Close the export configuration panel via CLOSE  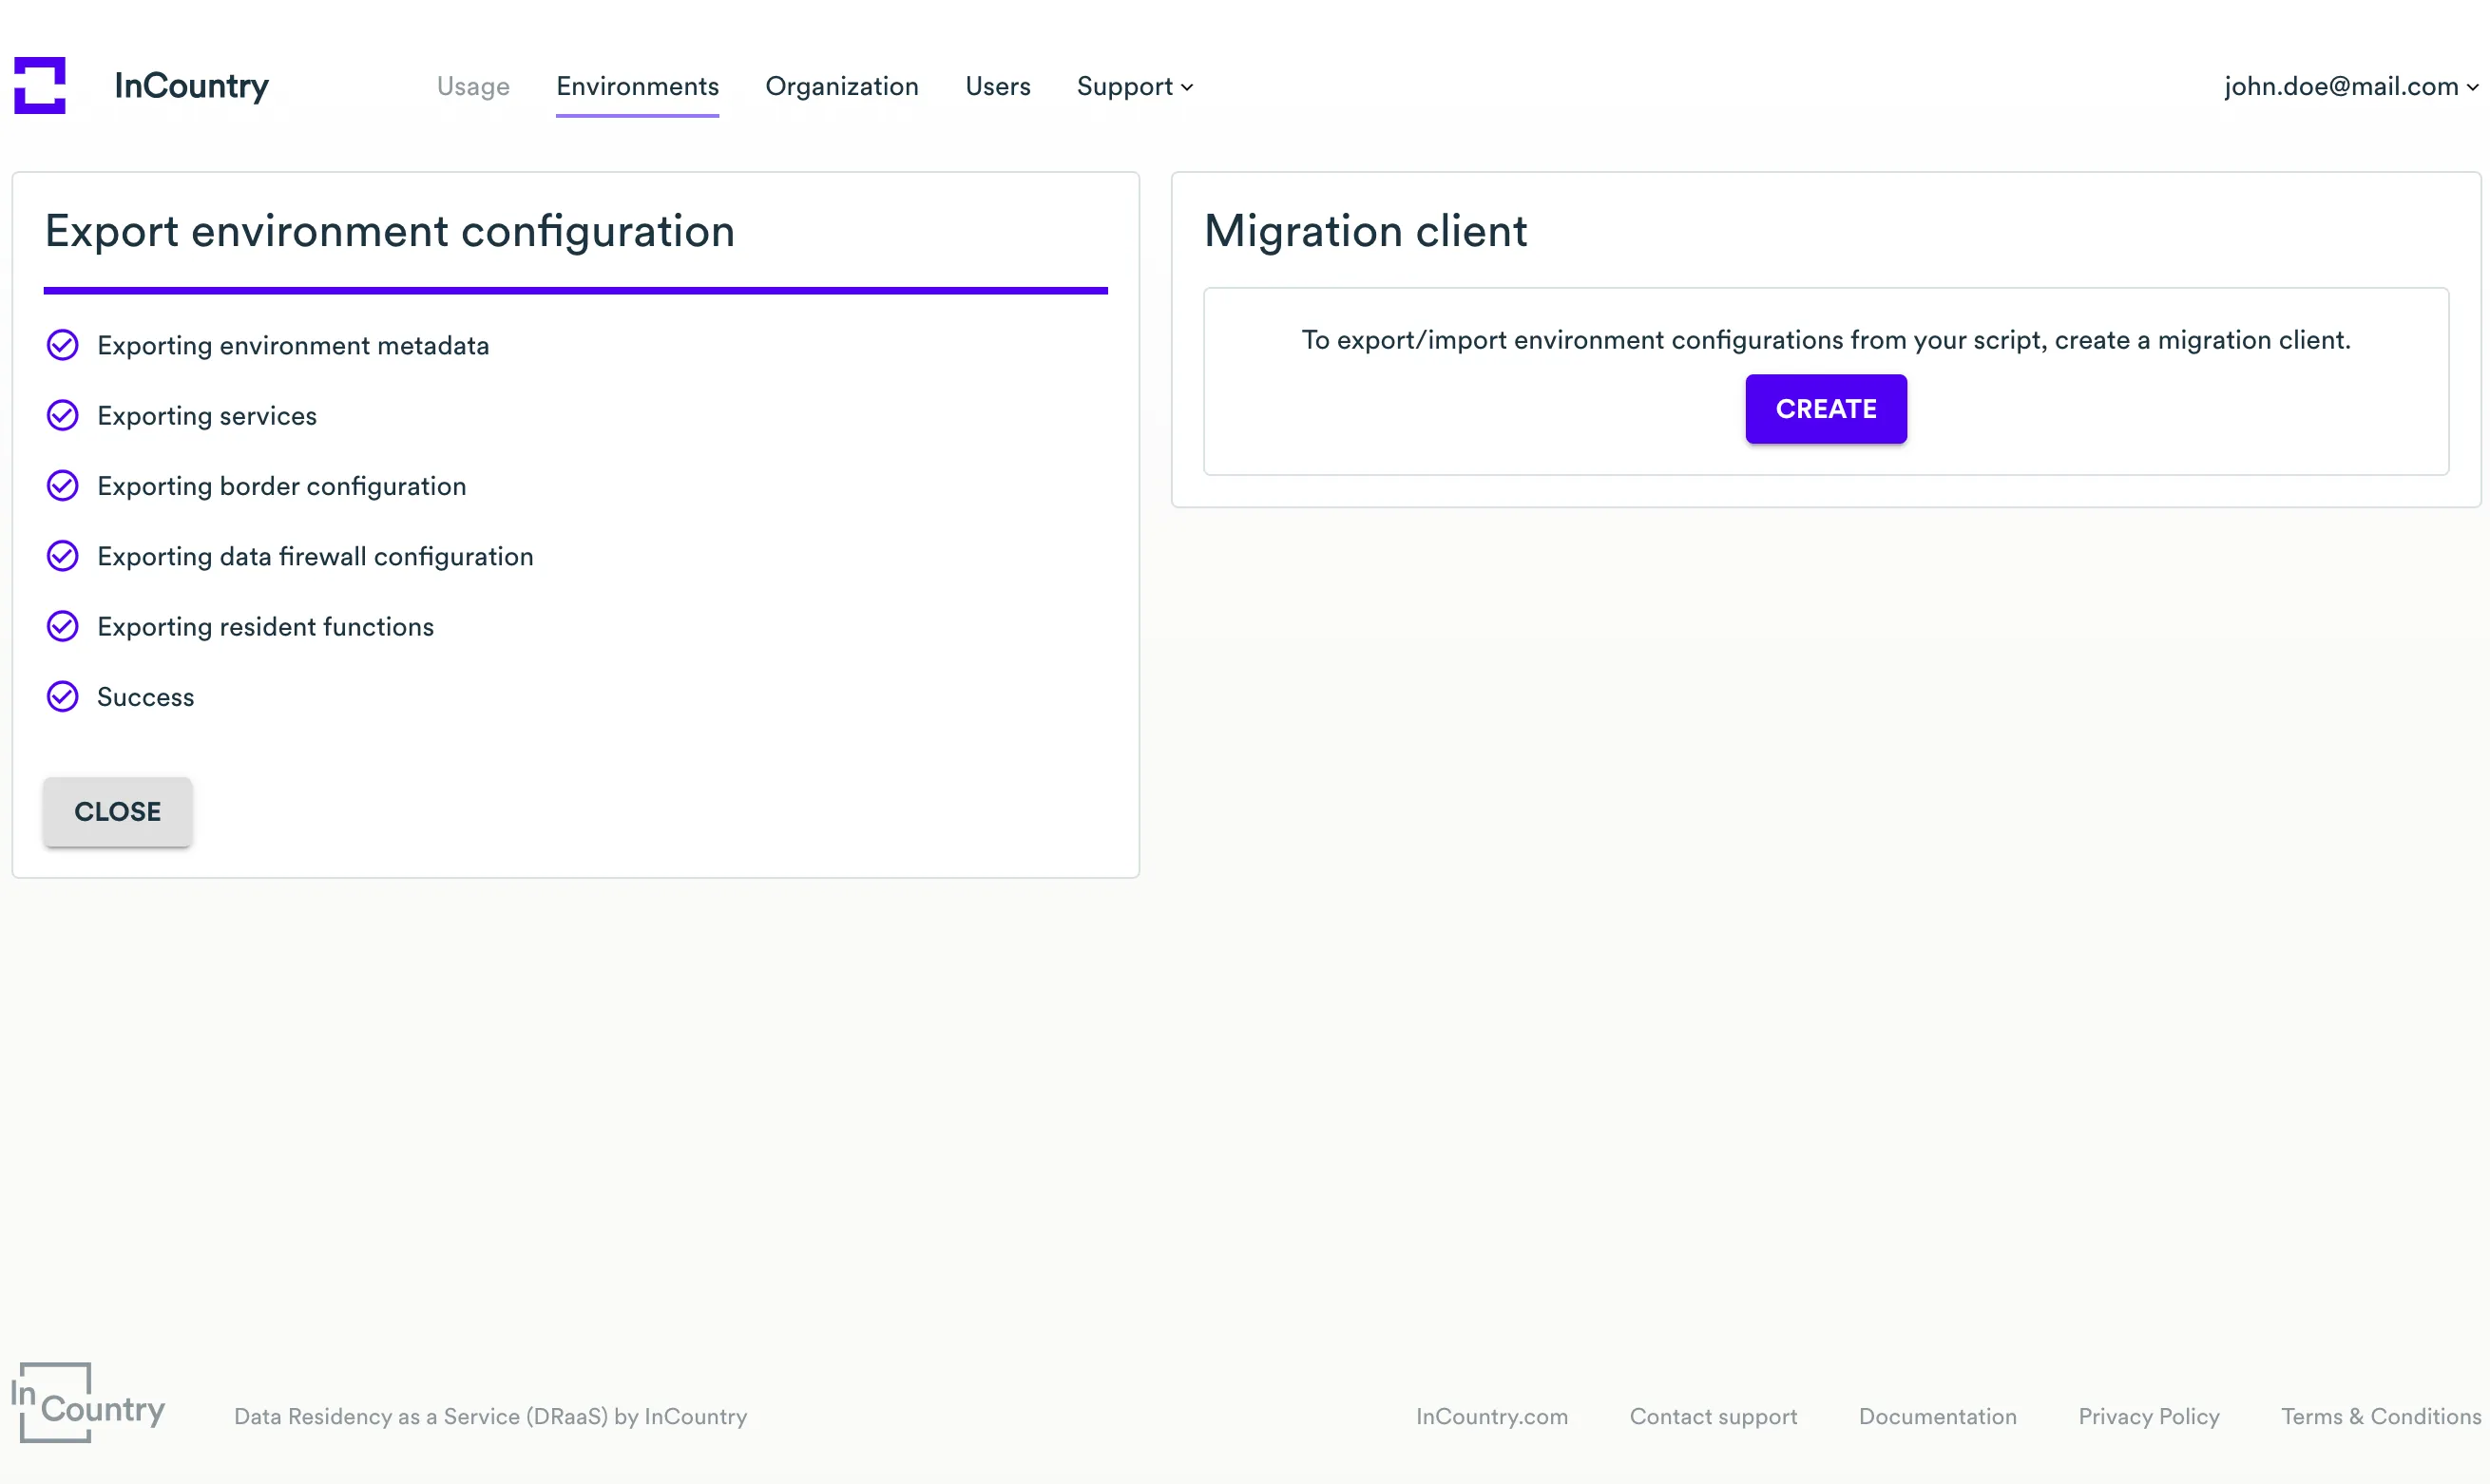(x=117, y=811)
